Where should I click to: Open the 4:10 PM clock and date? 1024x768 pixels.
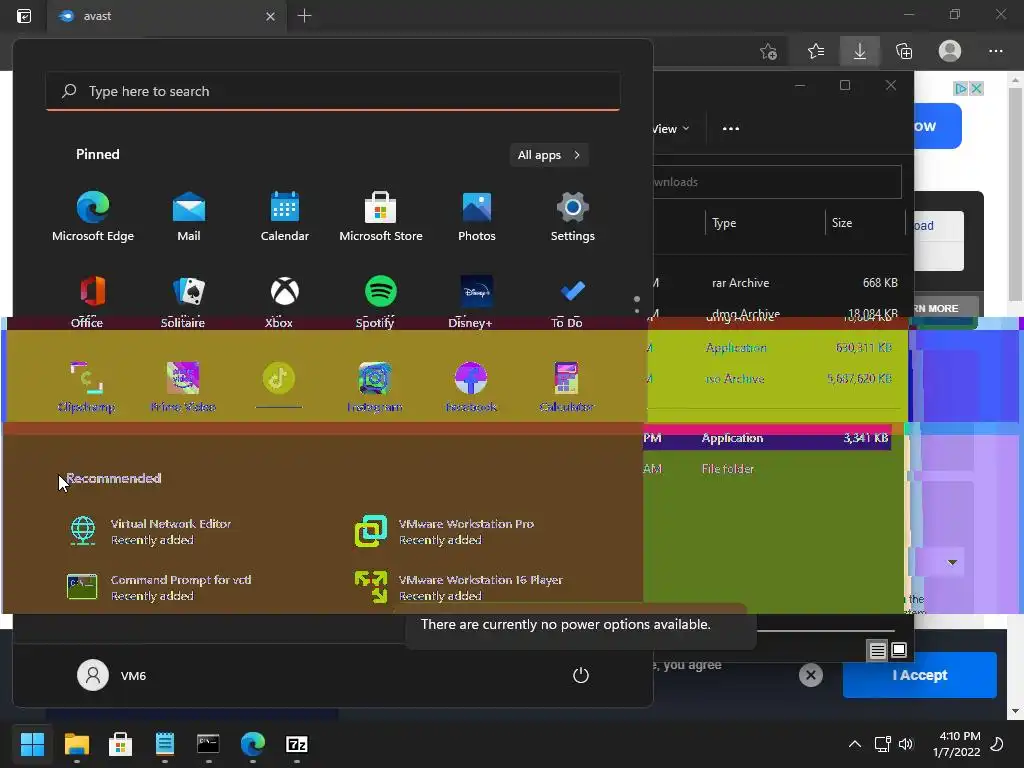956,744
